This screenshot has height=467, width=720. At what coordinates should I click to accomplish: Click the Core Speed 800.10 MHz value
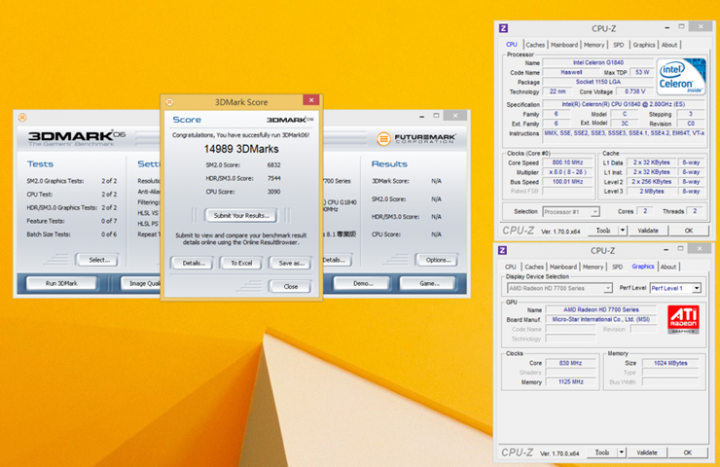(x=568, y=163)
